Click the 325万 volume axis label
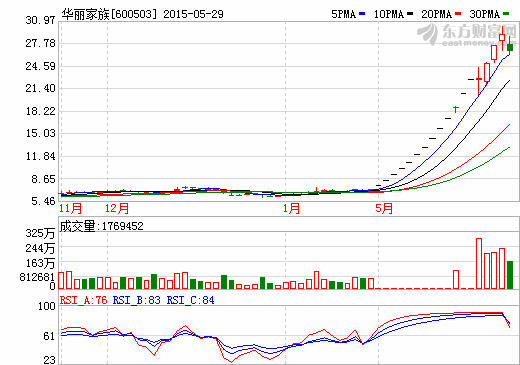 tap(40, 233)
